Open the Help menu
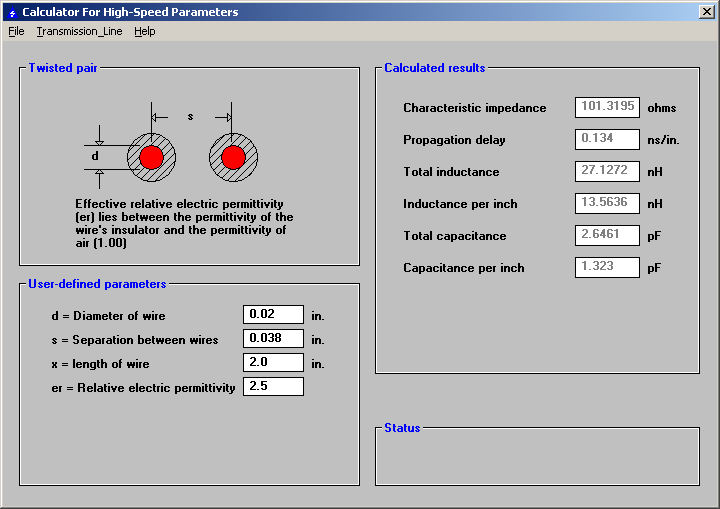This screenshot has width=720, height=509. point(145,31)
